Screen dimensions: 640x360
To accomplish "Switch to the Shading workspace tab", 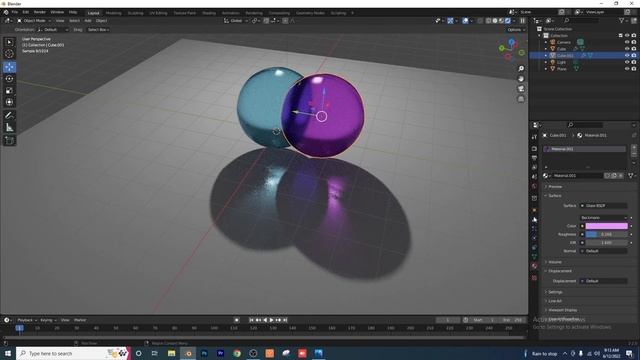I will point(209,13).
